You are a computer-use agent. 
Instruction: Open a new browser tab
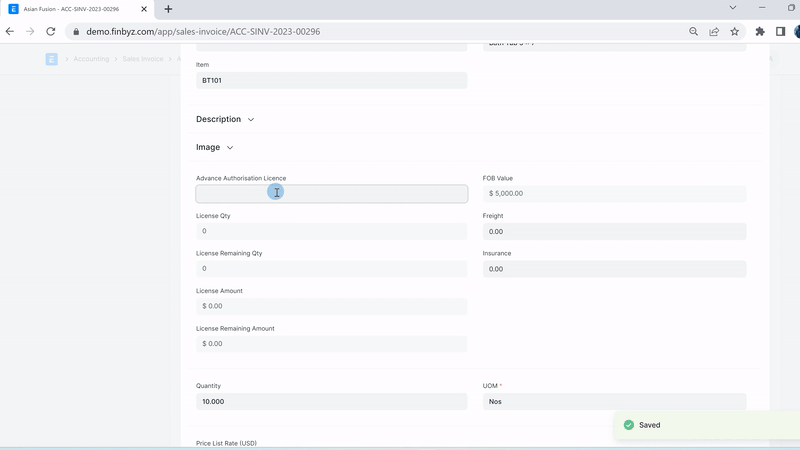168,9
